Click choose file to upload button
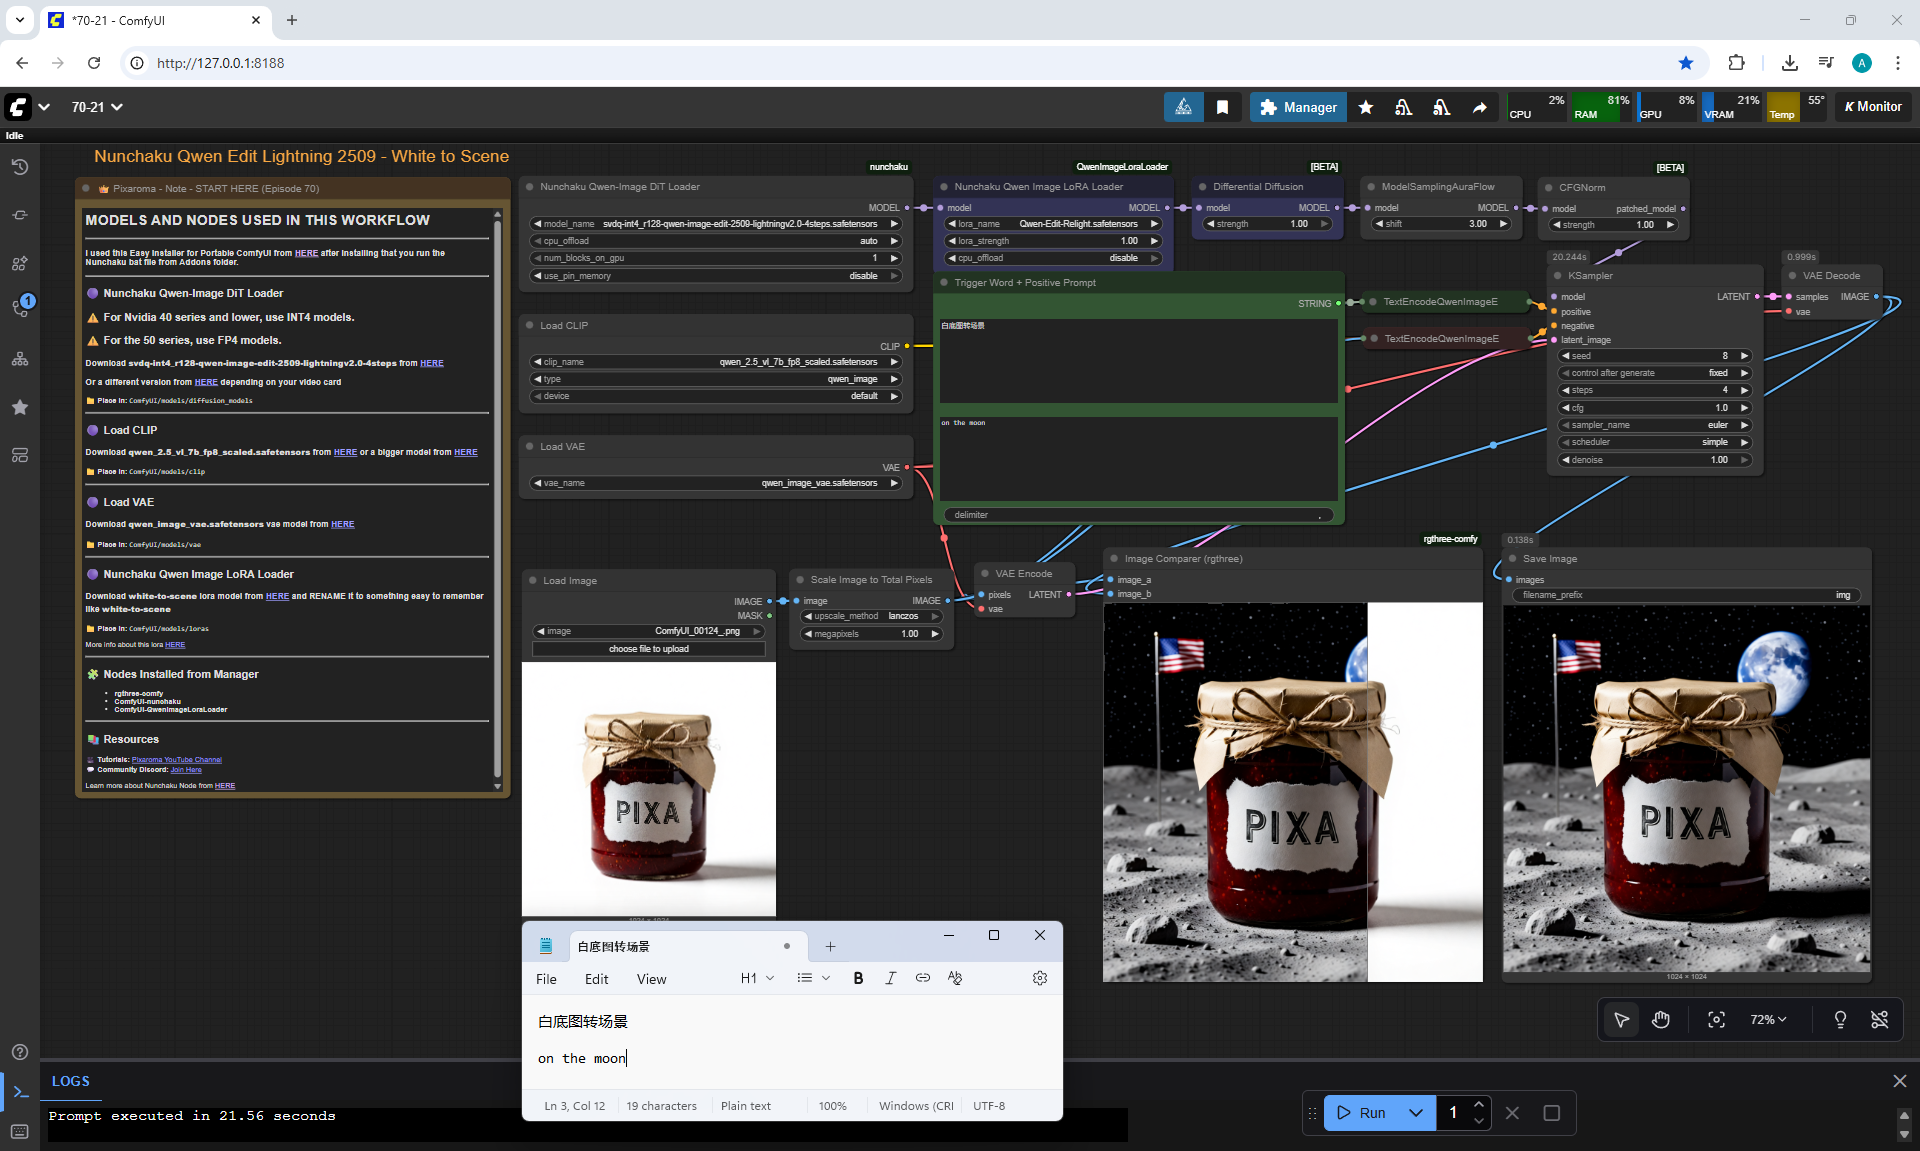Image resolution: width=1920 pixels, height=1151 pixels. [x=648, y=649]
